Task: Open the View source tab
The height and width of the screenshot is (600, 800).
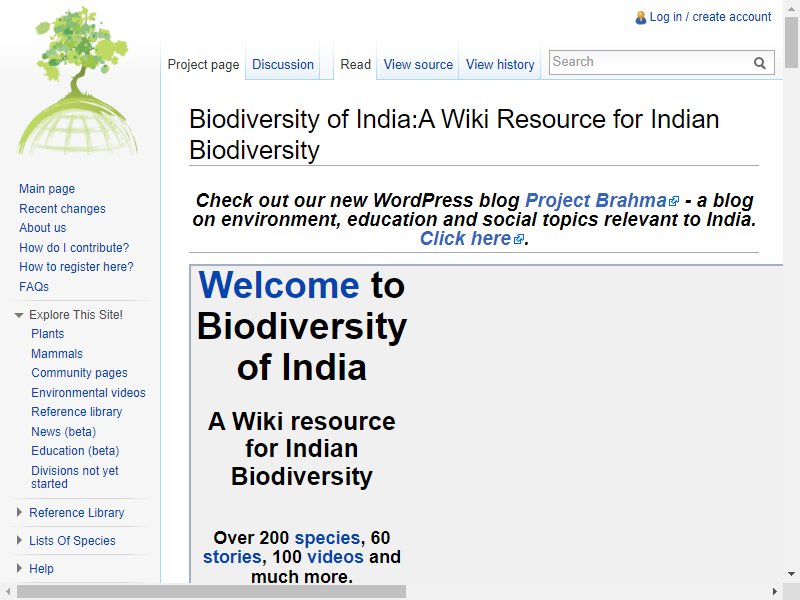Action: [x=418, y=65]
